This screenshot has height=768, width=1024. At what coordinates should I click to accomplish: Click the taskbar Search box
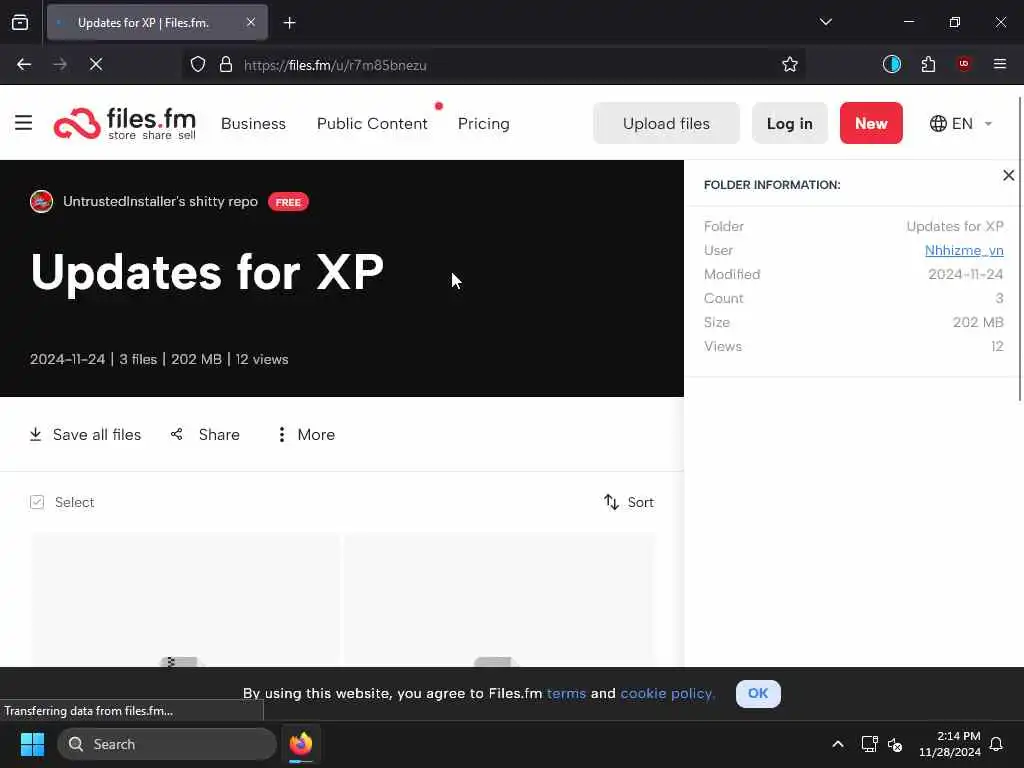(167, 744)
